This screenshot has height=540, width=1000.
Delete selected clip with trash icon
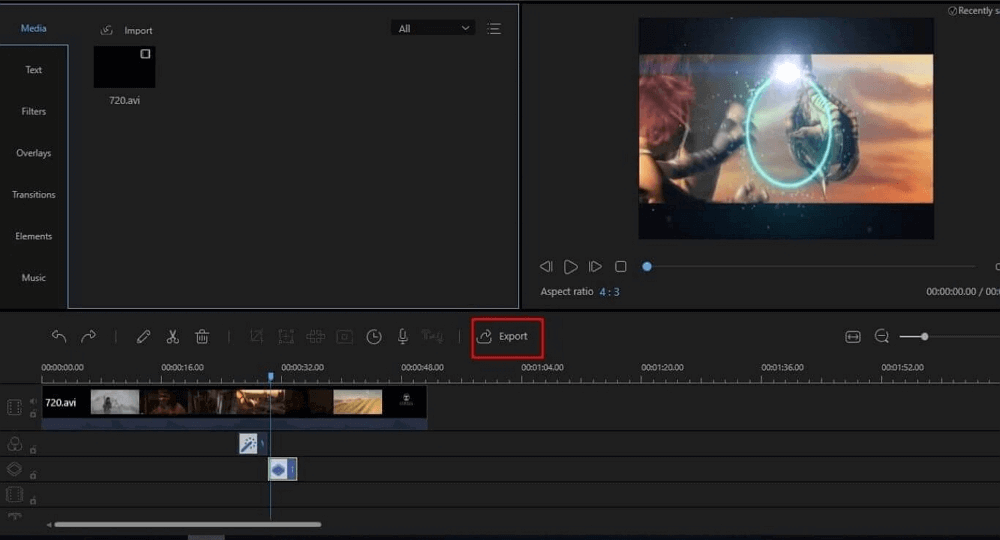tap(202, 337)
